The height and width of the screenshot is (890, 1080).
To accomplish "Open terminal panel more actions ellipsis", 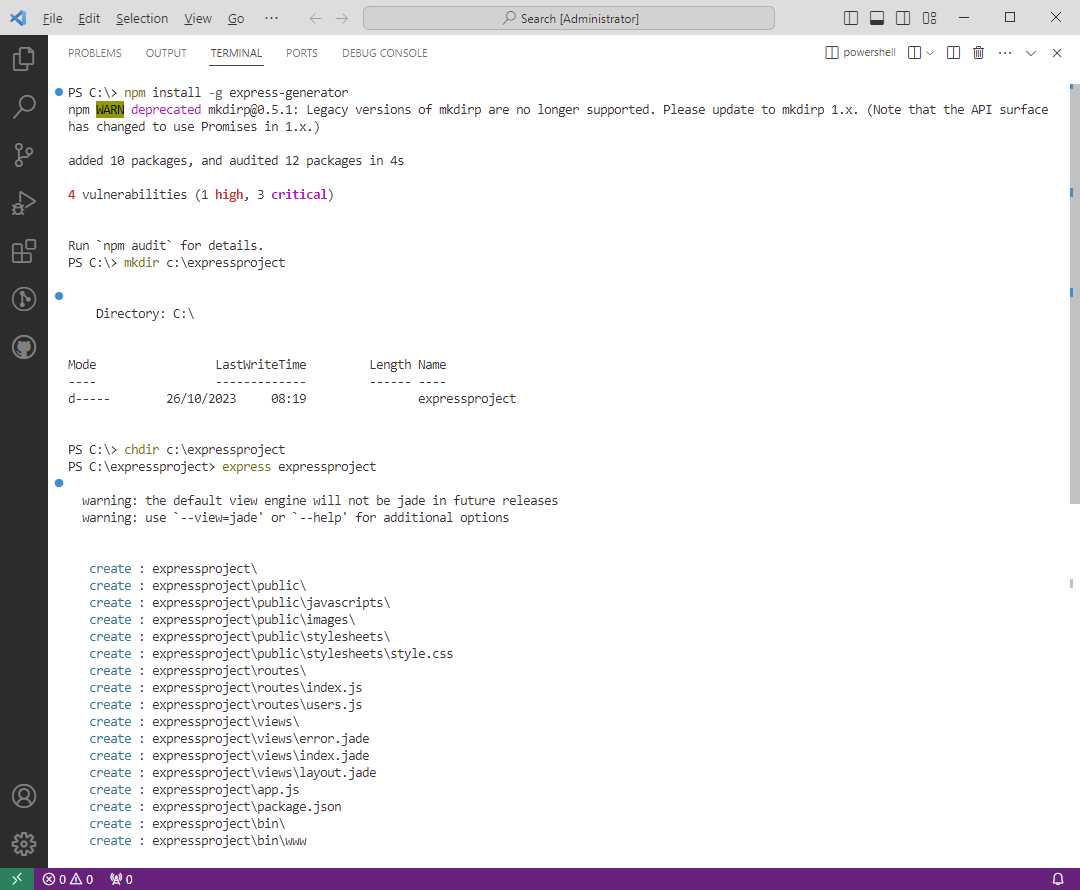I will (1005, 53).
